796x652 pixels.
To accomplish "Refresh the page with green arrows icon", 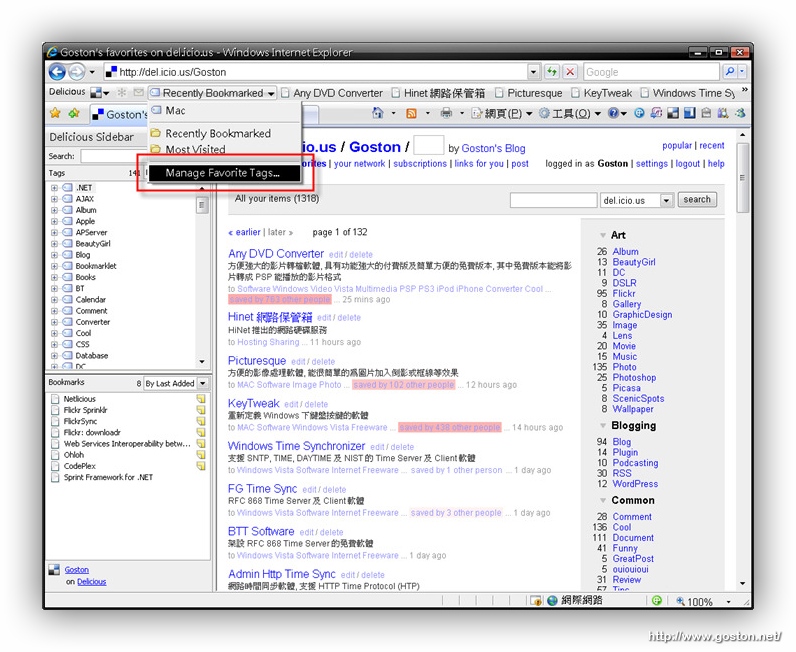I will tap(551, 72).
